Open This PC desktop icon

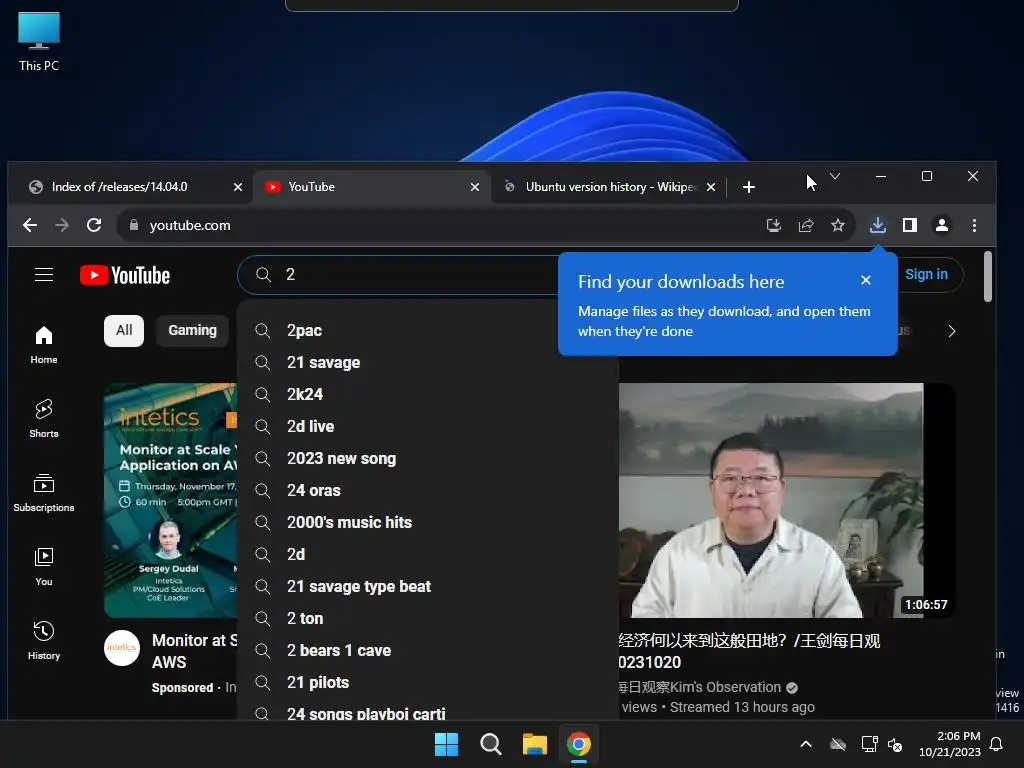tap(39, 41)
